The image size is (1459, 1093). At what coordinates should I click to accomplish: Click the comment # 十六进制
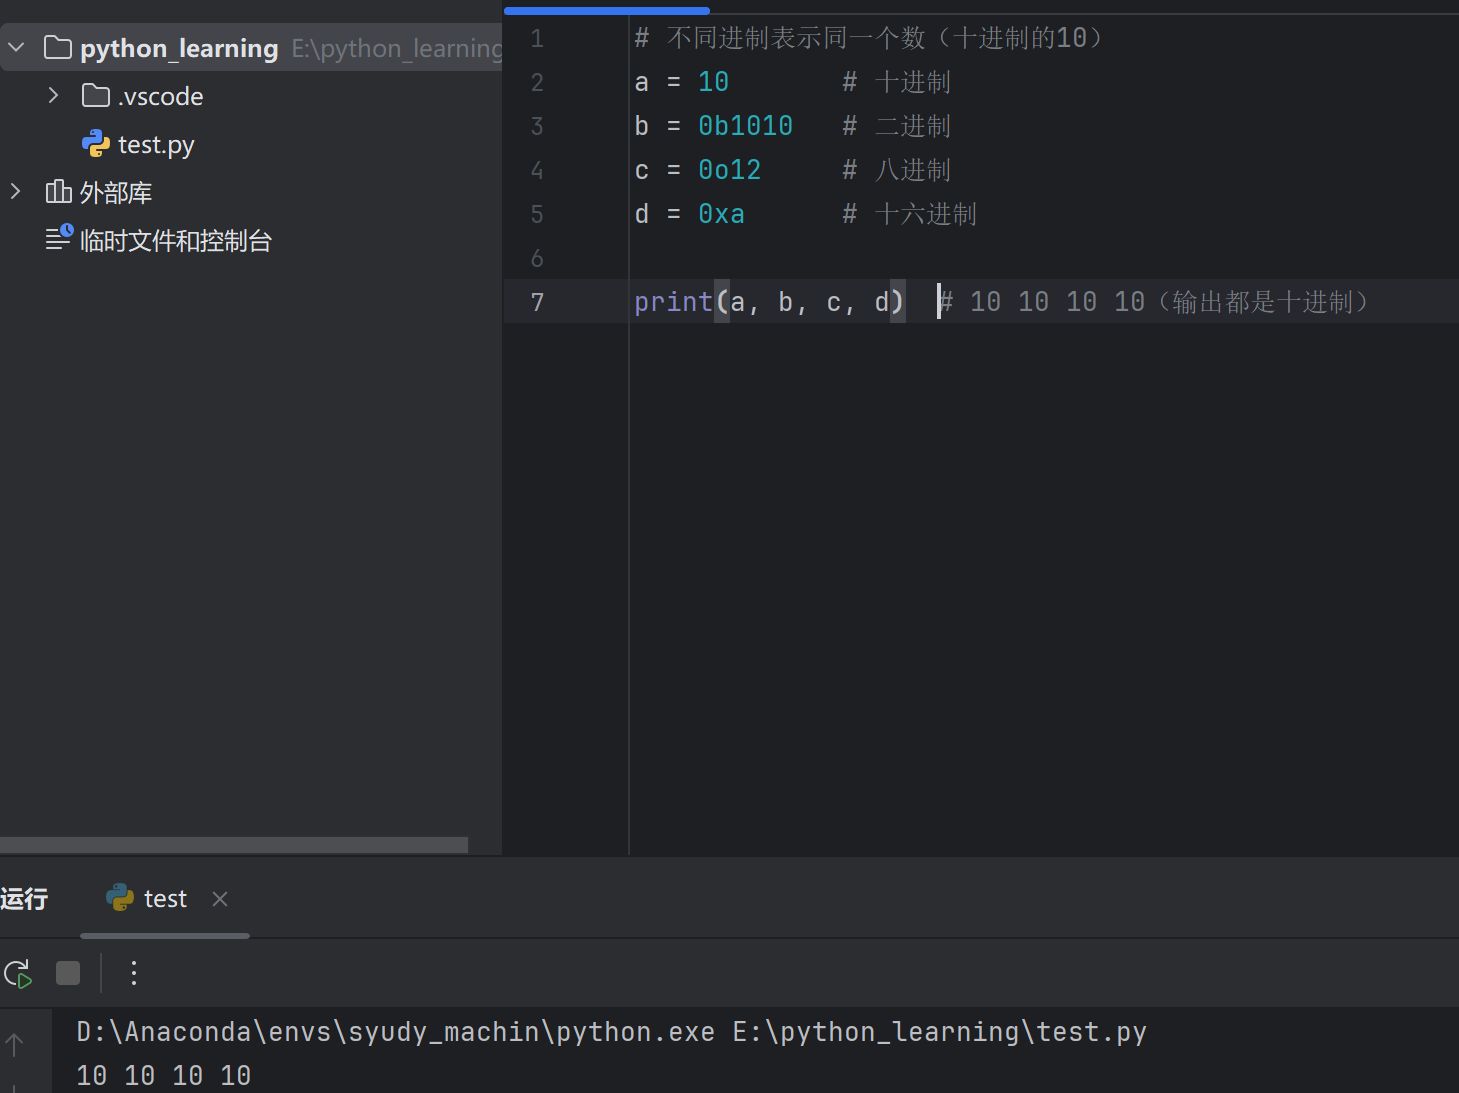[x=910, y=214]
